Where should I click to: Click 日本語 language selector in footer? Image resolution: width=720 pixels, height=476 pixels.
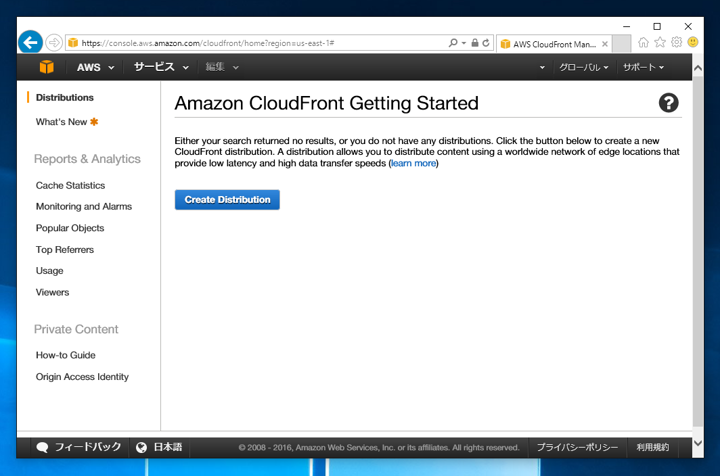159,448
